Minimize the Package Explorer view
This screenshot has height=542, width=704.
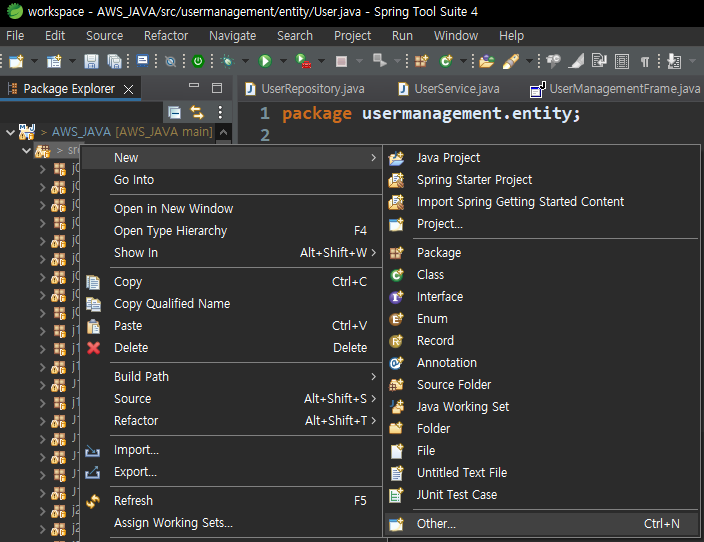coord(194,85)
